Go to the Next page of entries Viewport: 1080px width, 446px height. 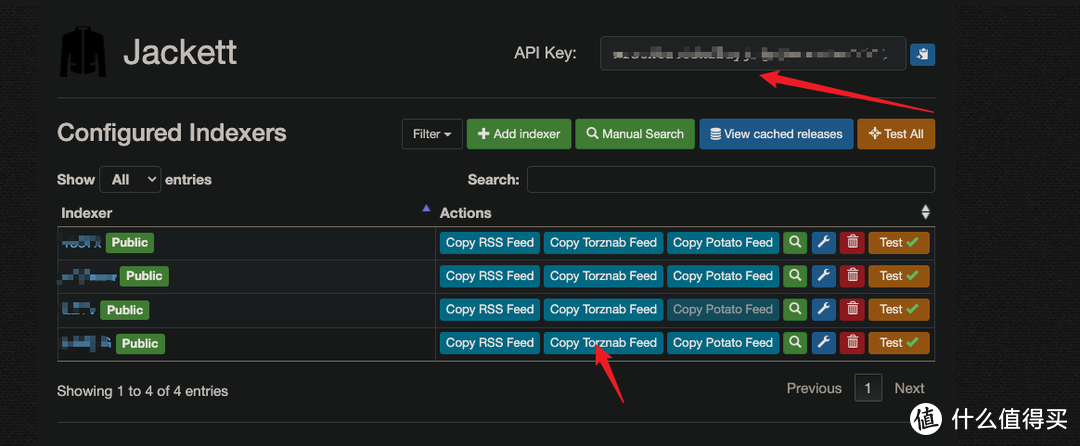[909, 388]
